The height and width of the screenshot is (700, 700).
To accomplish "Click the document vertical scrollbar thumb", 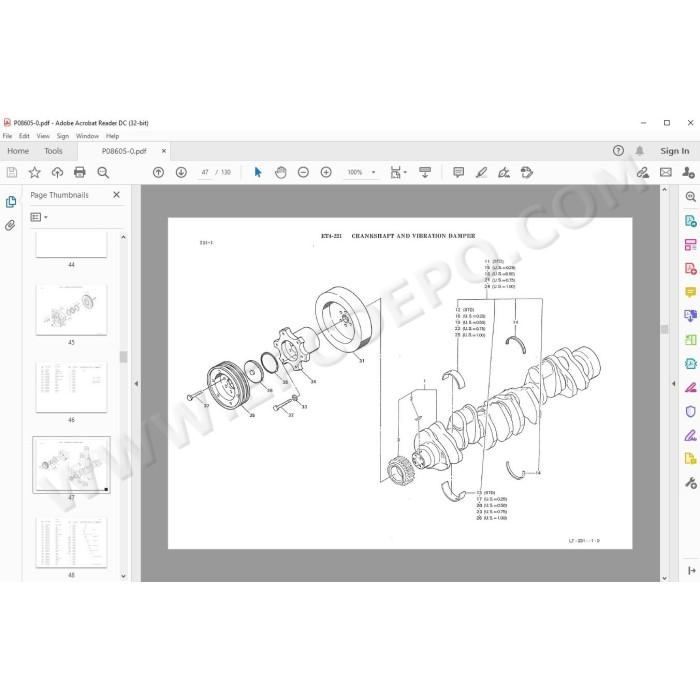I will 664,329.
